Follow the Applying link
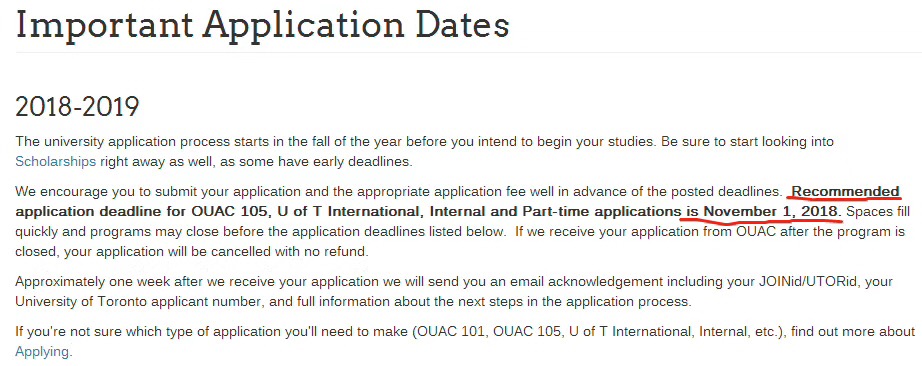This screenshot has height=366, width=922. [x=44, y=352]
